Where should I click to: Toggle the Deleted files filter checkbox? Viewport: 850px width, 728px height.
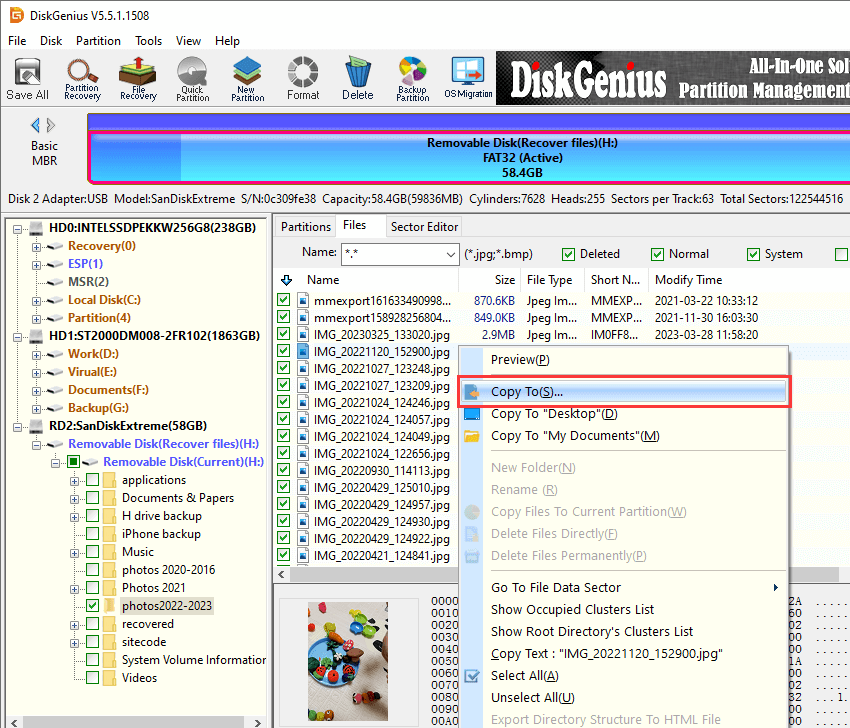(x=568, y=254)
